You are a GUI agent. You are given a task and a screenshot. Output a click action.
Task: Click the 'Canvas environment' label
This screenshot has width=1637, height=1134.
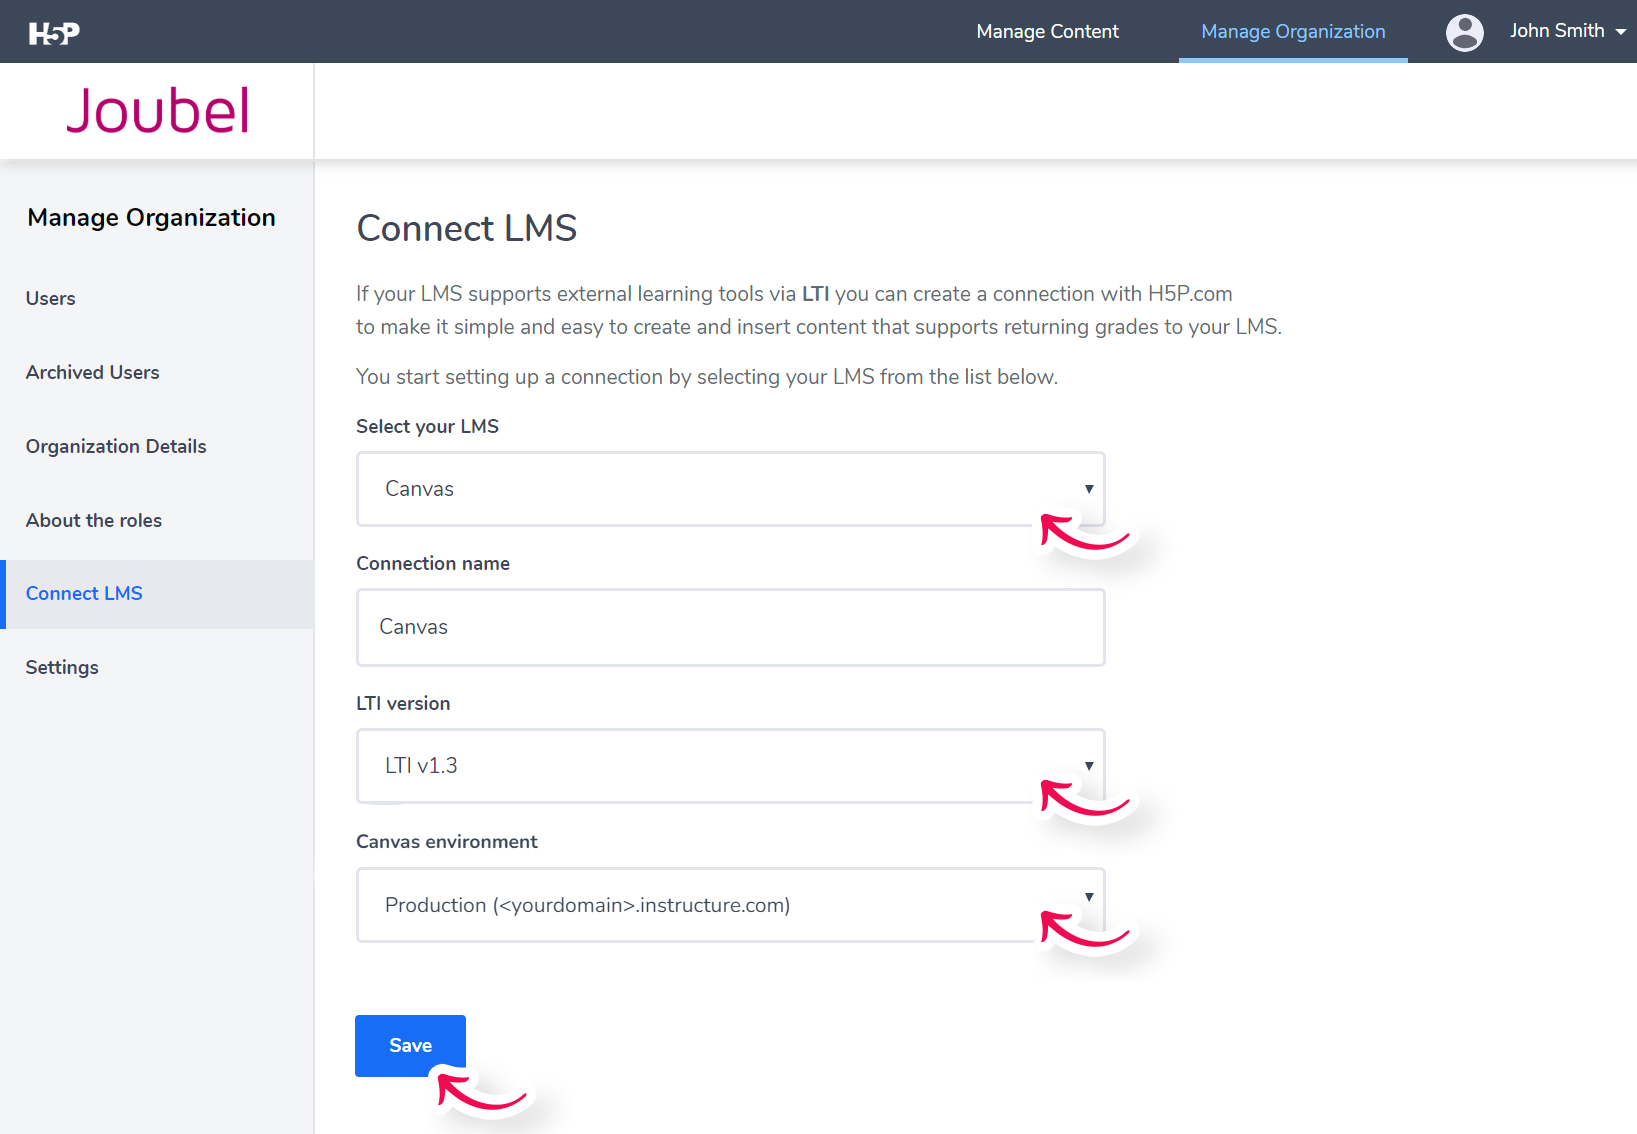(x=446, y=842)
